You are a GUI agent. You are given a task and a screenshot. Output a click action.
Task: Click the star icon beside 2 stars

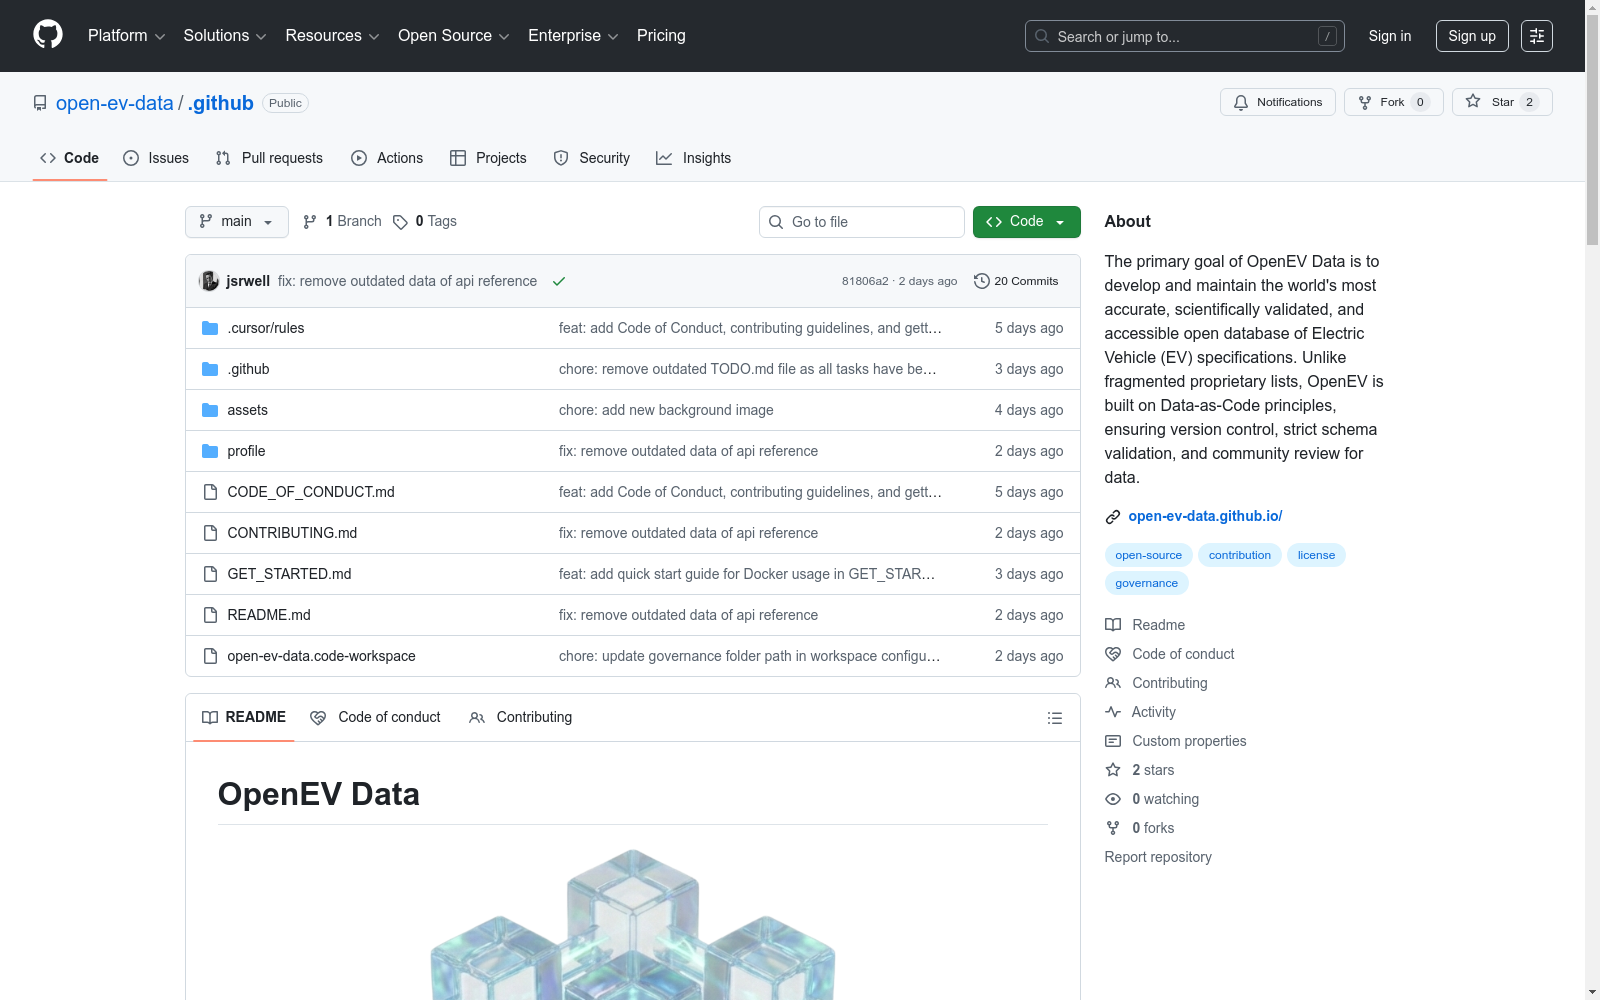tap(1113, 770)
